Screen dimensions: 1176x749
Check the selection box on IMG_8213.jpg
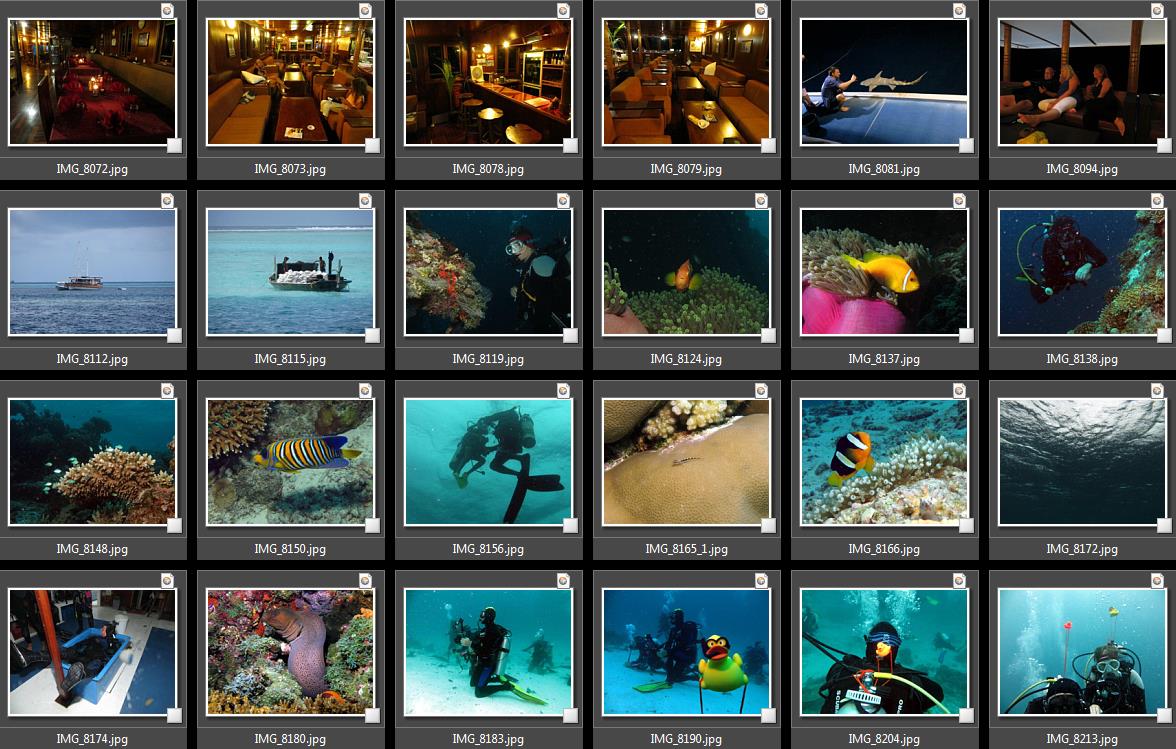(x=1165, y=715)
